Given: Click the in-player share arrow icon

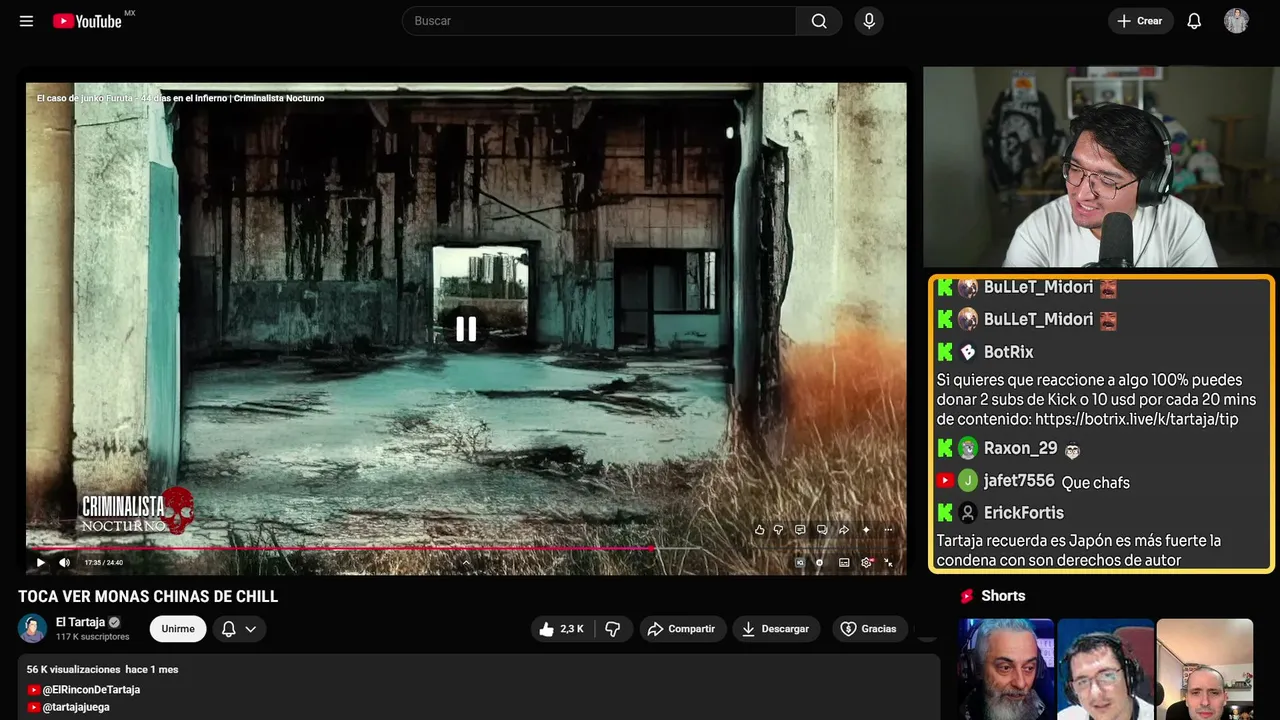Looking at the screenshot, I should tap(844, 530).
